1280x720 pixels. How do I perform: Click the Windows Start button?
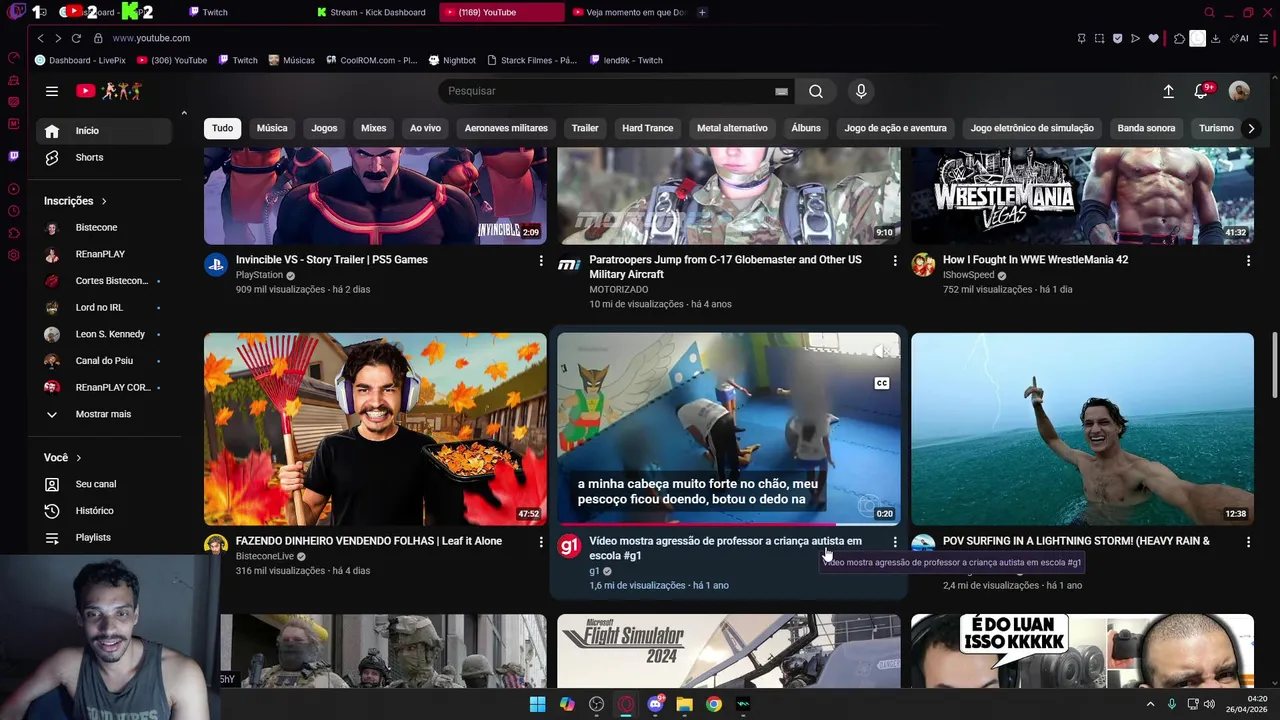[x=538, y=704]
